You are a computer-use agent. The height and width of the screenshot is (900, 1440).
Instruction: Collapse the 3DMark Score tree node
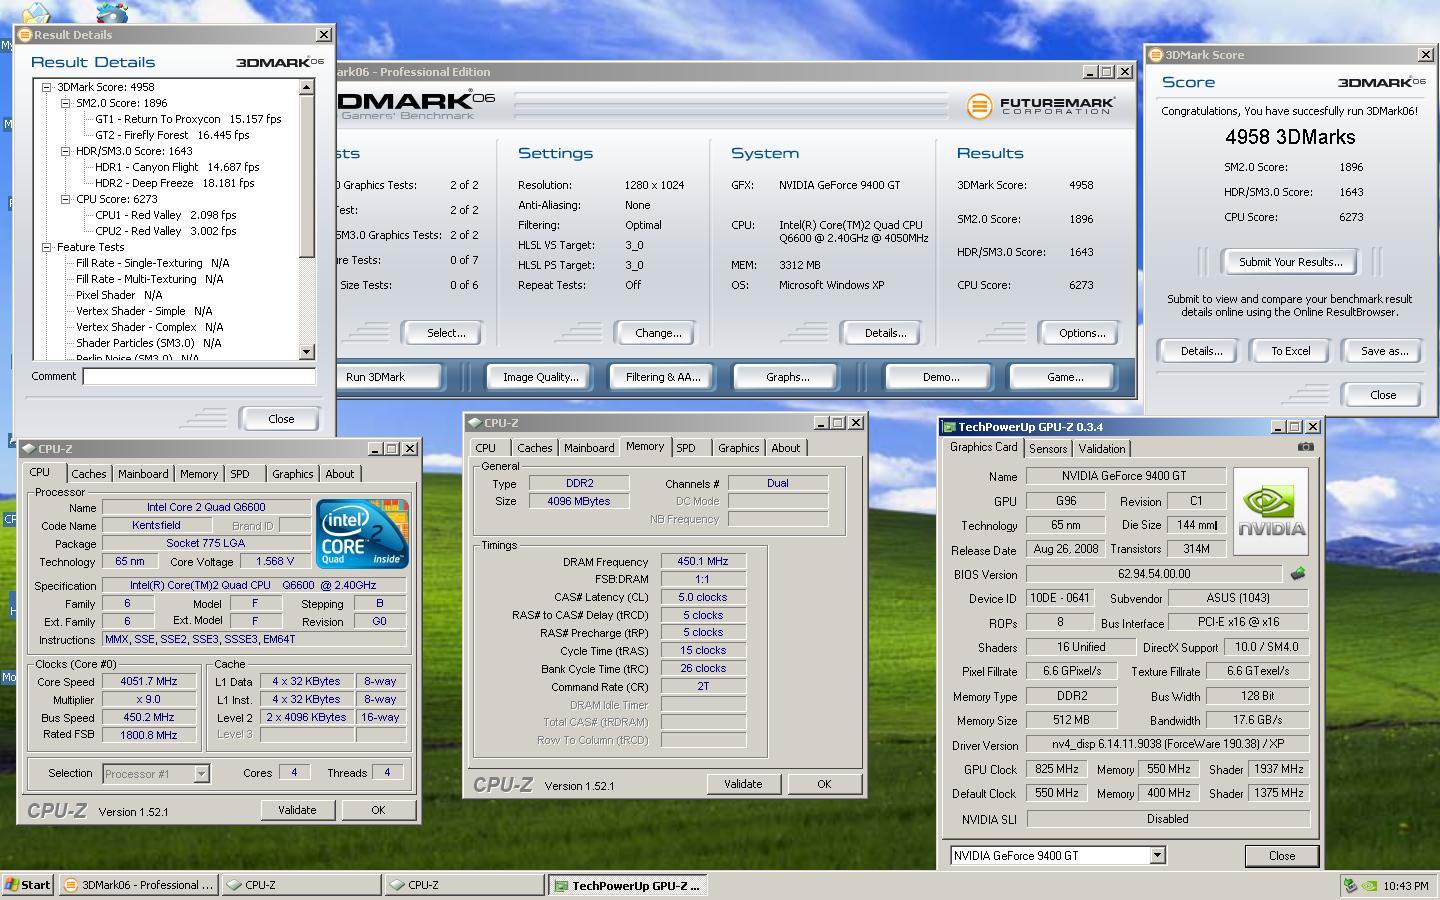tap(46, 87)
